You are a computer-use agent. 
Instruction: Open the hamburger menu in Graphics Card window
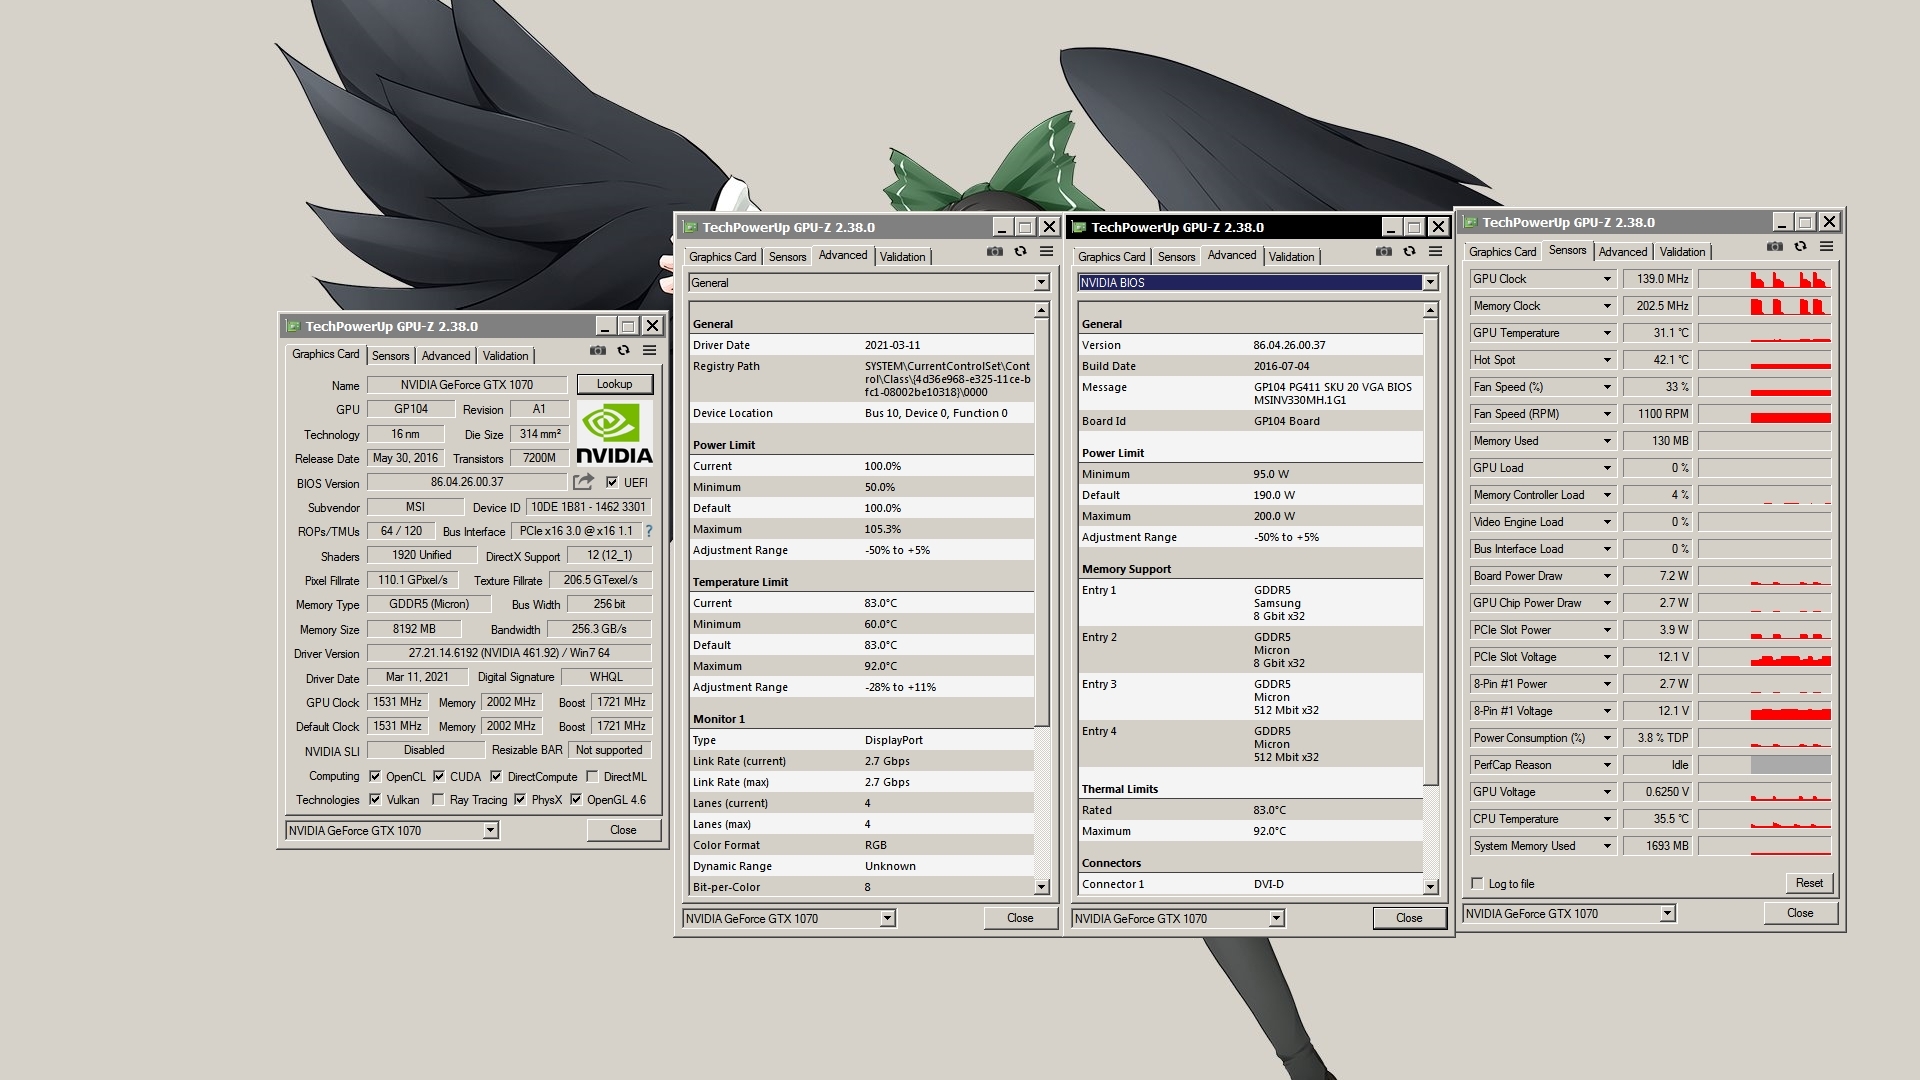point(650,351)
